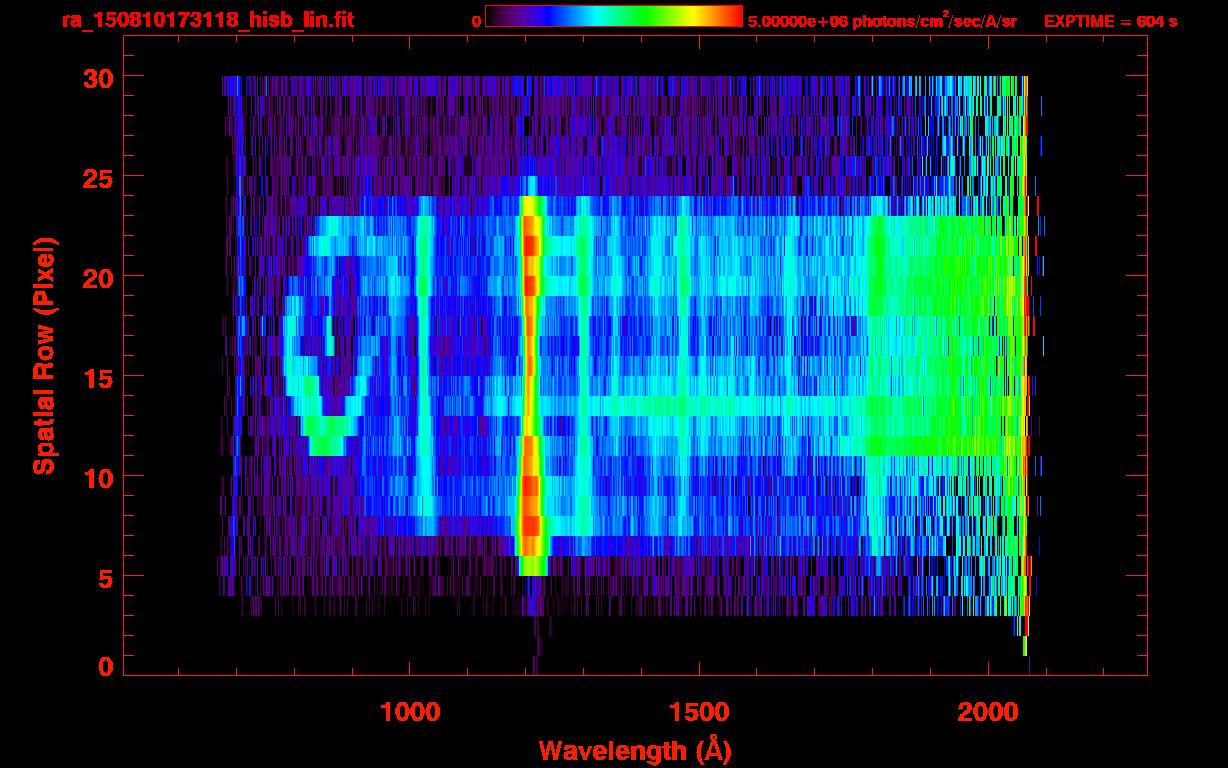Screen dimensions: 1228x768
Task: Click the 5.00000e+06 photons/cm²/sec/A/sr label
Action: click(882, 21)
